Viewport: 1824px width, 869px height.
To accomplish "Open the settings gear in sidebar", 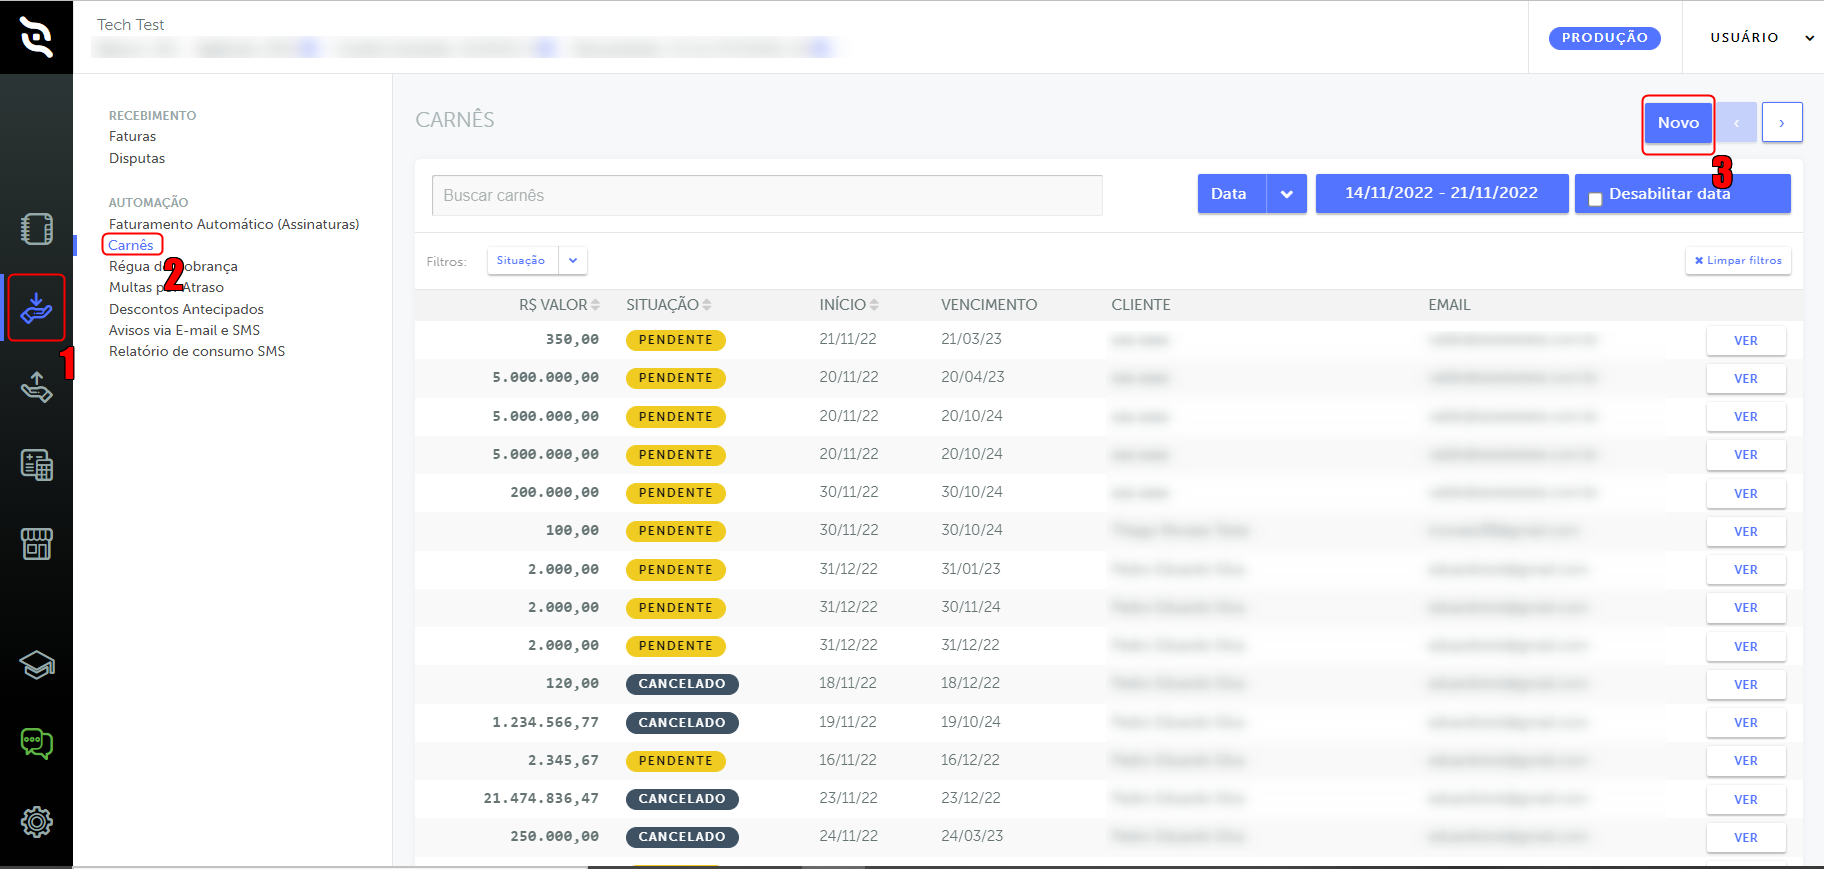I will [x=37, y=822].
